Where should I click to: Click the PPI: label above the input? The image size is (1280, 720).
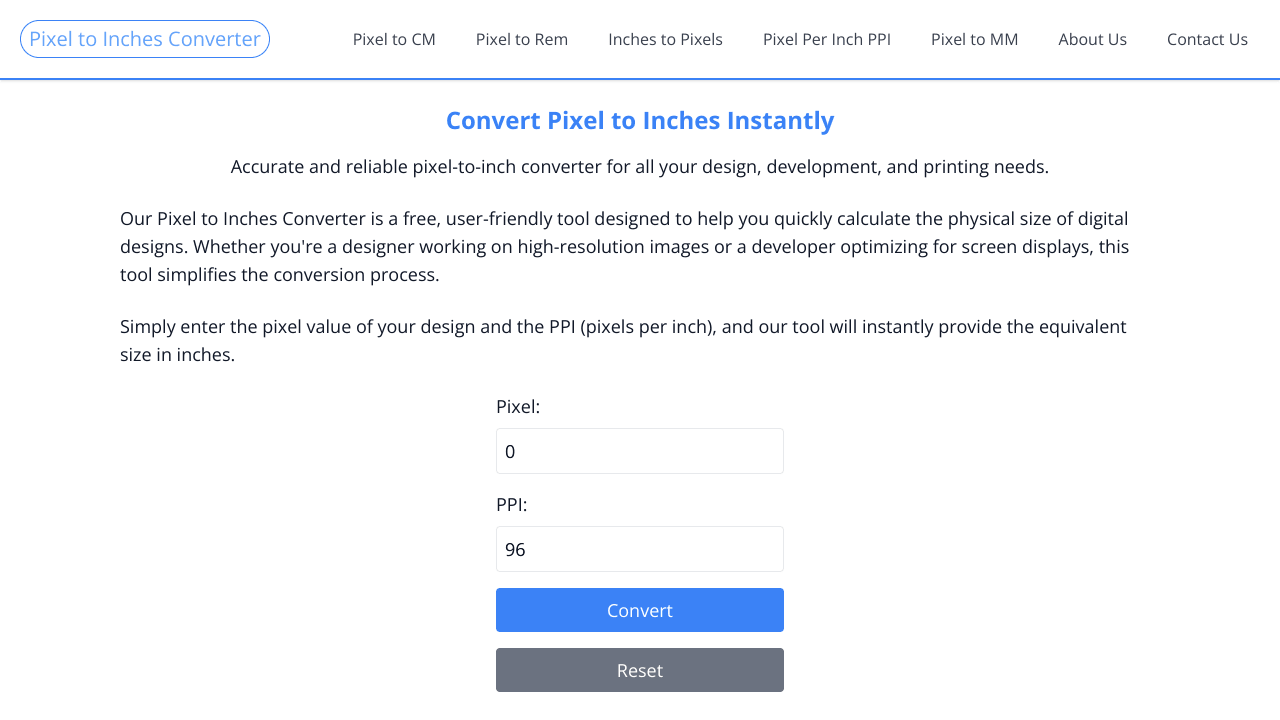[511, 504]
